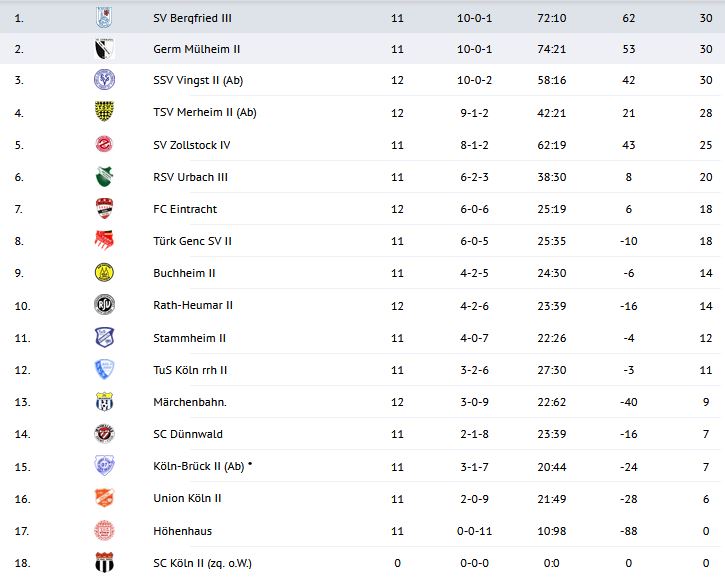725x577 pixels.
Task: Click the SV Bergfried III club crest
Action: (x=104, y=17)
